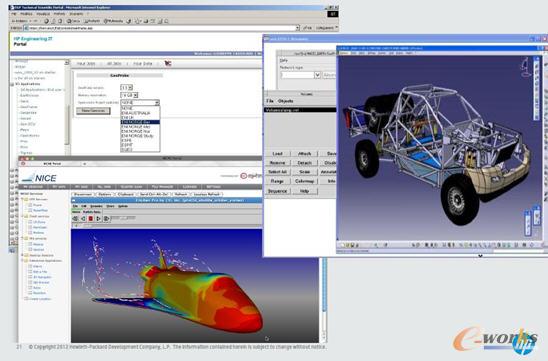Screen dimensions: 548x361
Task: Click the Range button
Action: (277, 181)
